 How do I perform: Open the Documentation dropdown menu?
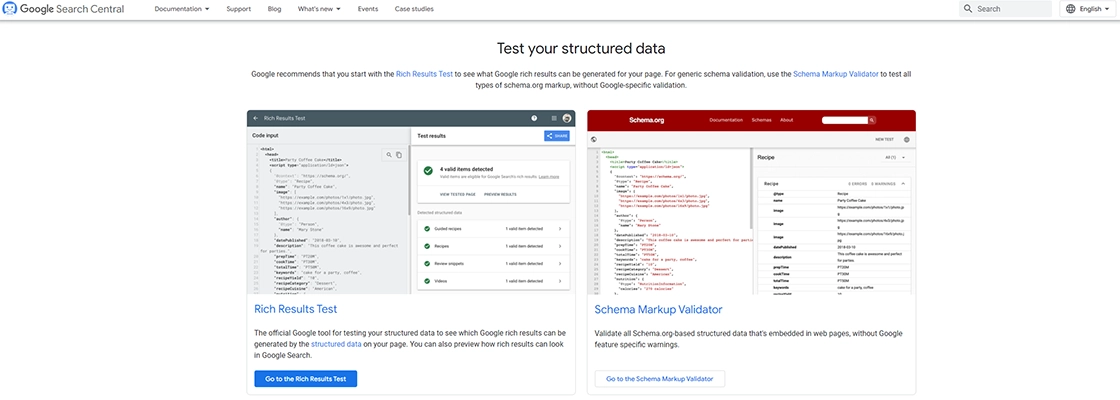(182, 9)
